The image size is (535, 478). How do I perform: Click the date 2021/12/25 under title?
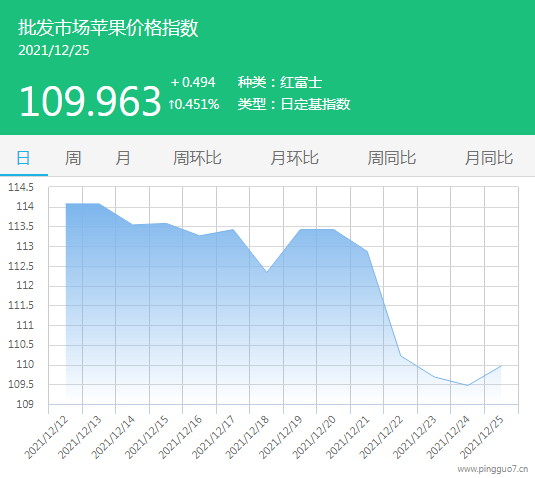point(54,50)
